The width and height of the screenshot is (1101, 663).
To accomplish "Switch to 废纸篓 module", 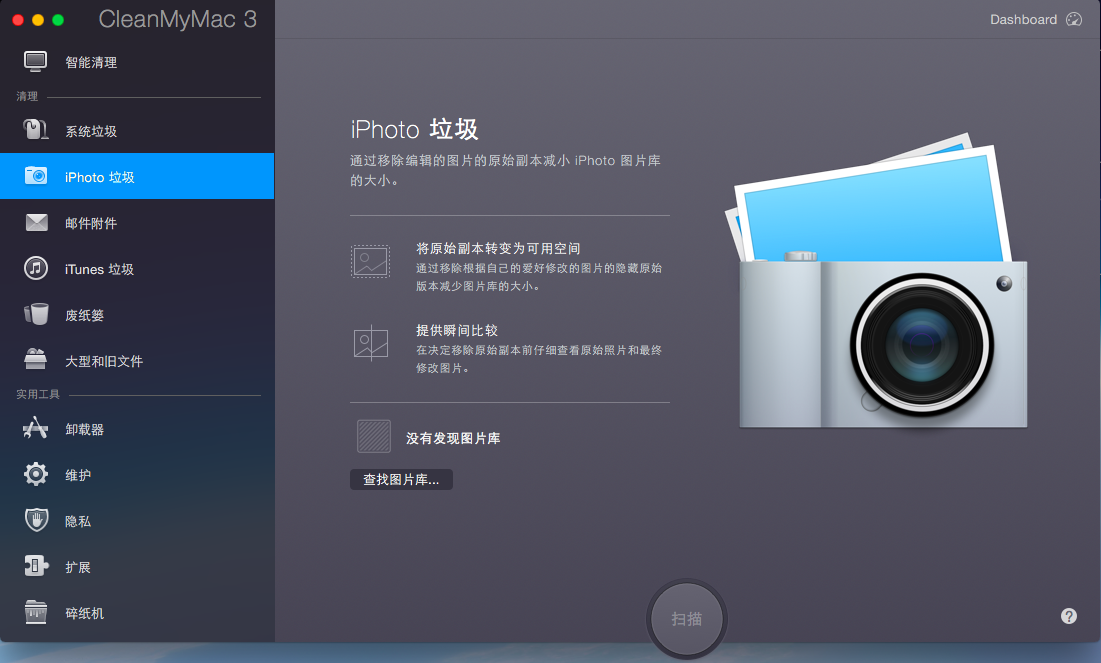I will click(137, 315).
